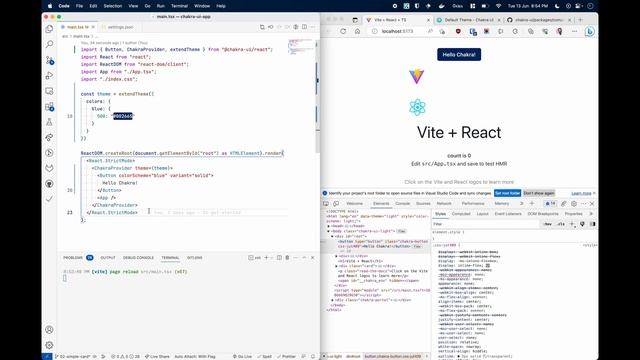Click the Hello Chakra! button
This screenshot has height=360, width=640.
click(x=459, y=54)
